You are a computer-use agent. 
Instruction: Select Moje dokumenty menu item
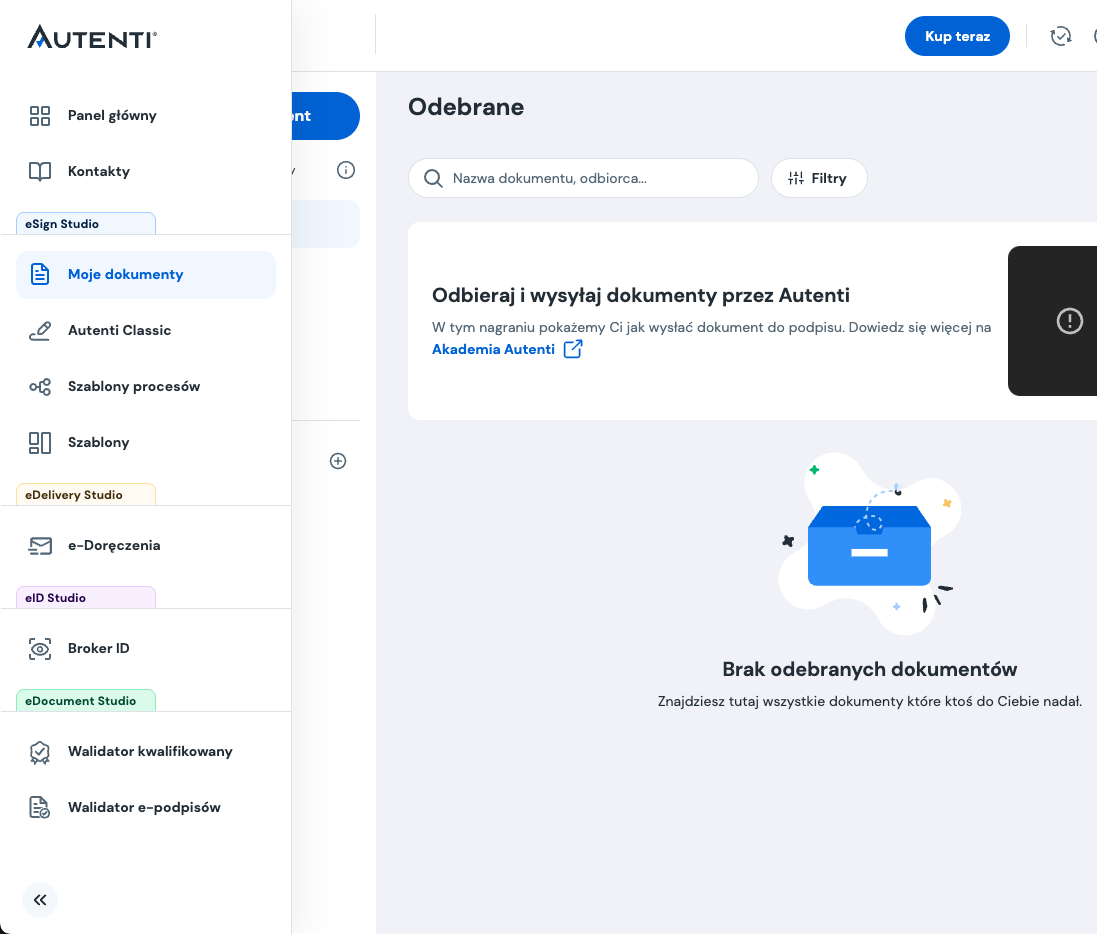click(x=125, y=274)
